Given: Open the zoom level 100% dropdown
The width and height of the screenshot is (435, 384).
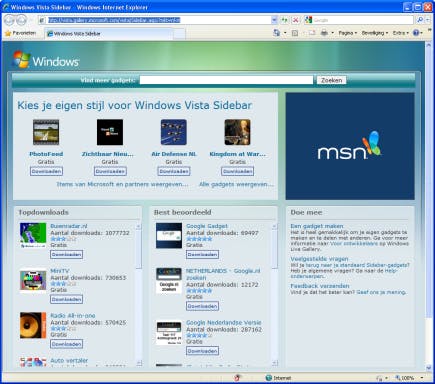Looking at the screenshot, I should tap(422, 378).
